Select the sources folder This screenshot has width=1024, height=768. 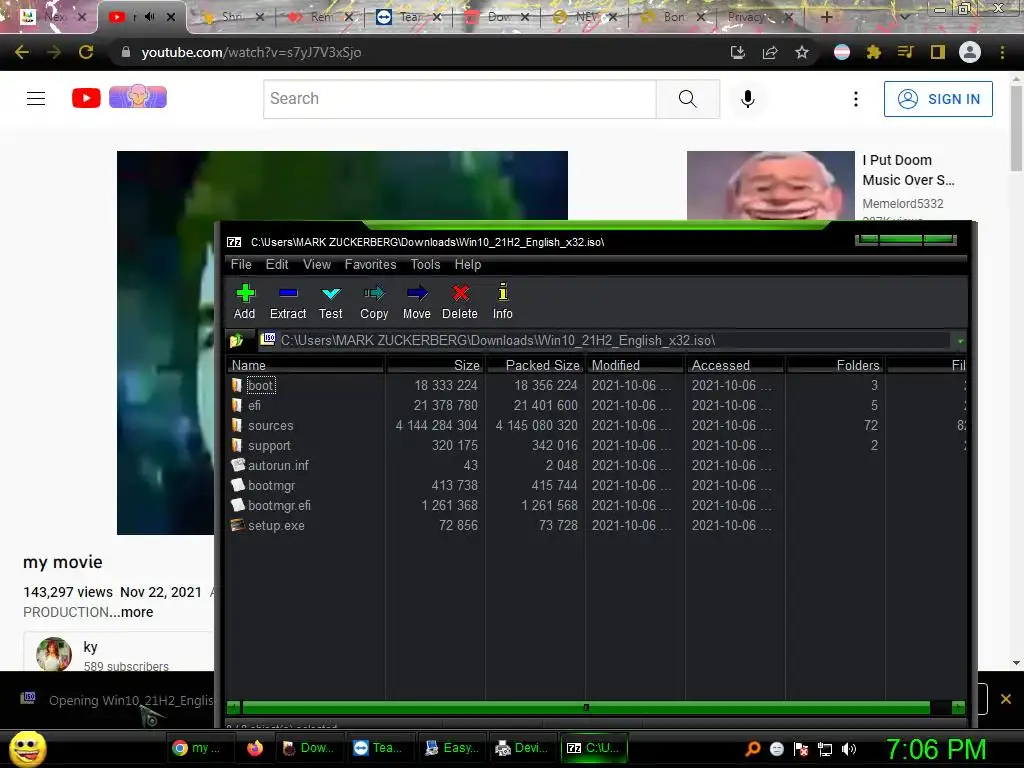click(270, 426)
